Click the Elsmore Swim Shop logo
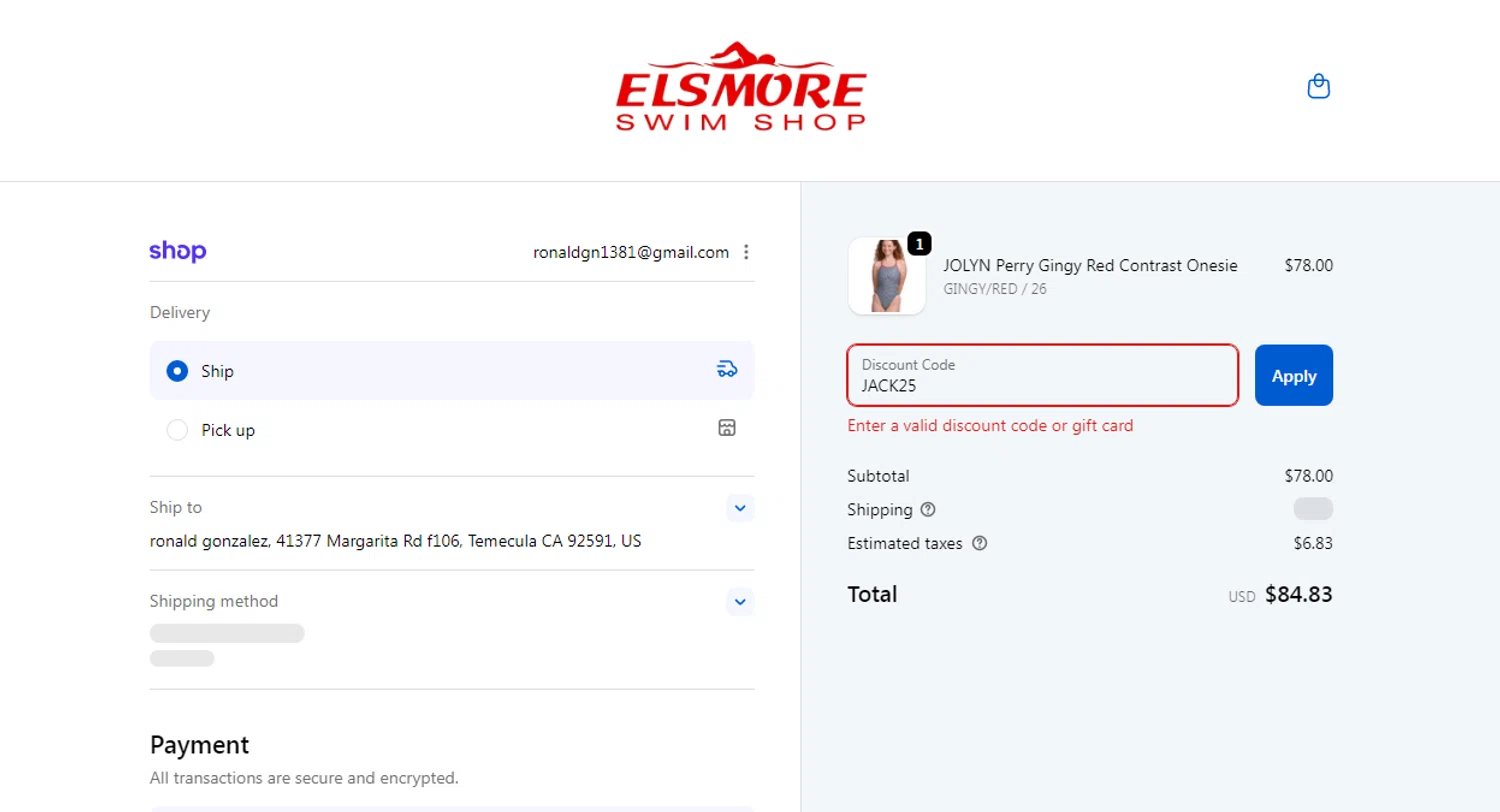 741,87
